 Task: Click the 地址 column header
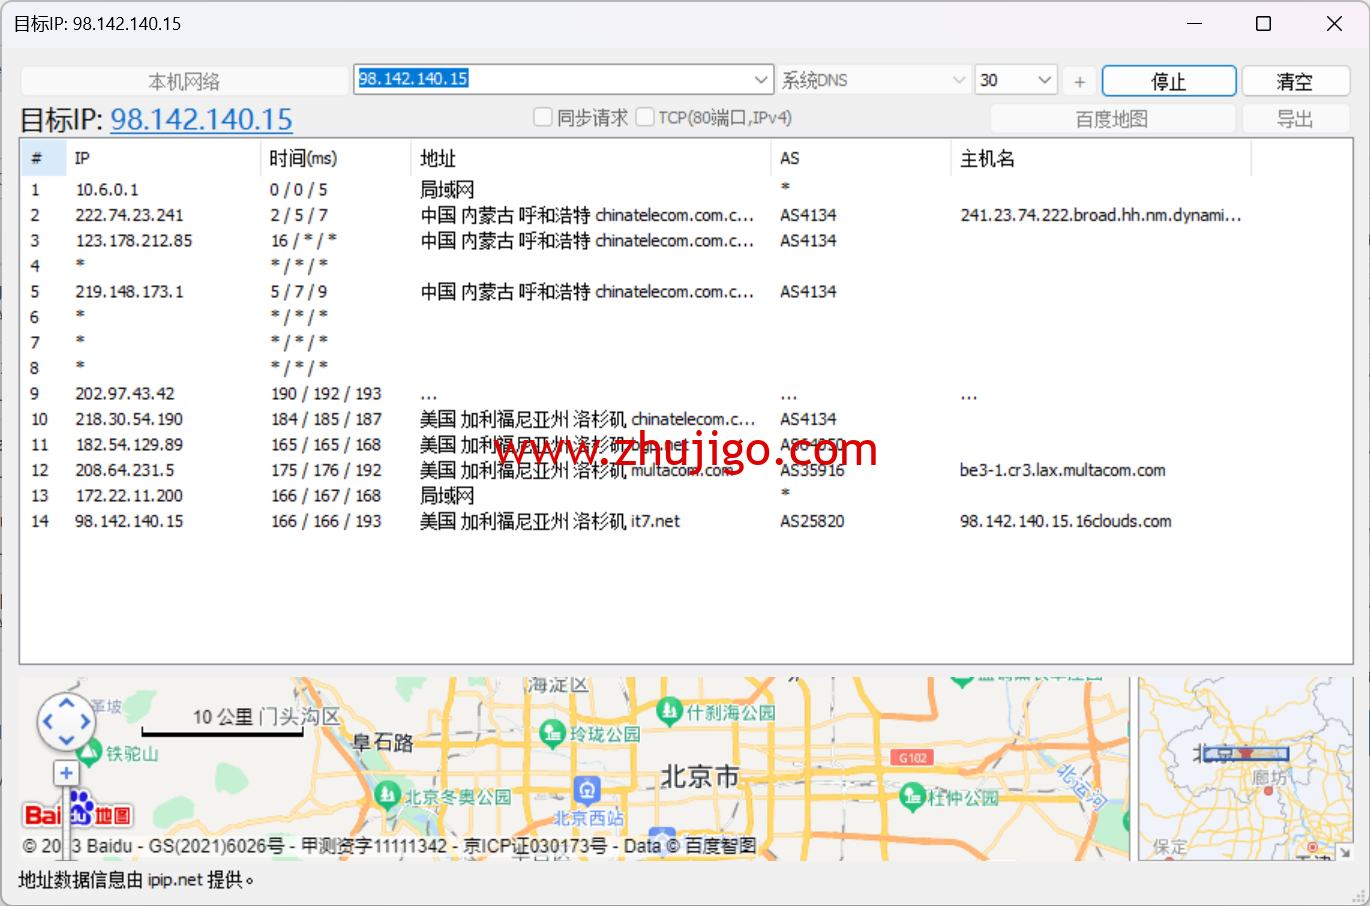pos(438,158)
